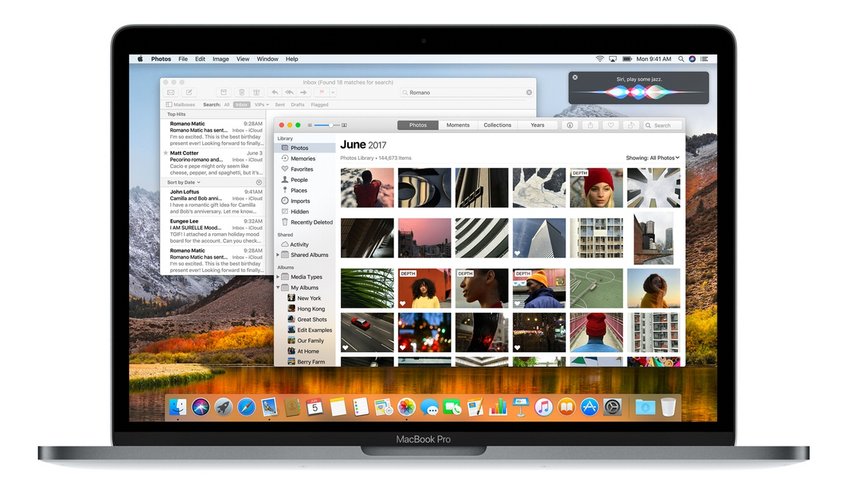The image size is (850, 478).
Task: Open Launchpad from the Dock
Action: pyautogui.click(x=223, y=407)
